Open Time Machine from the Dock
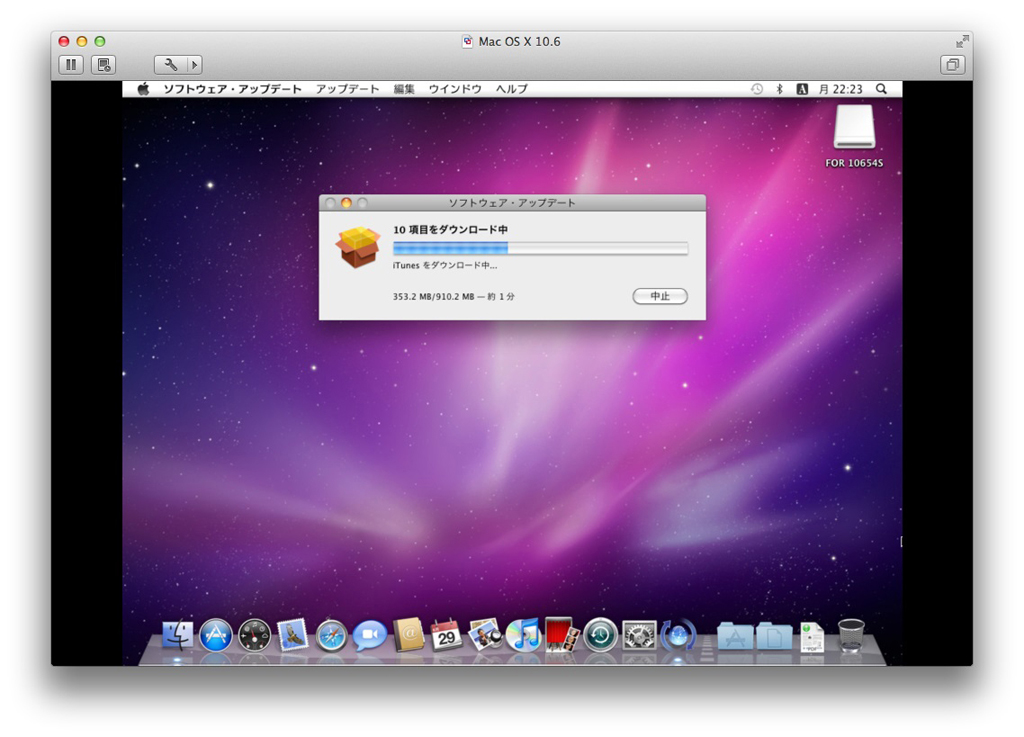The height and width of the screenshot is (737, 1024). tap(600, 635)
